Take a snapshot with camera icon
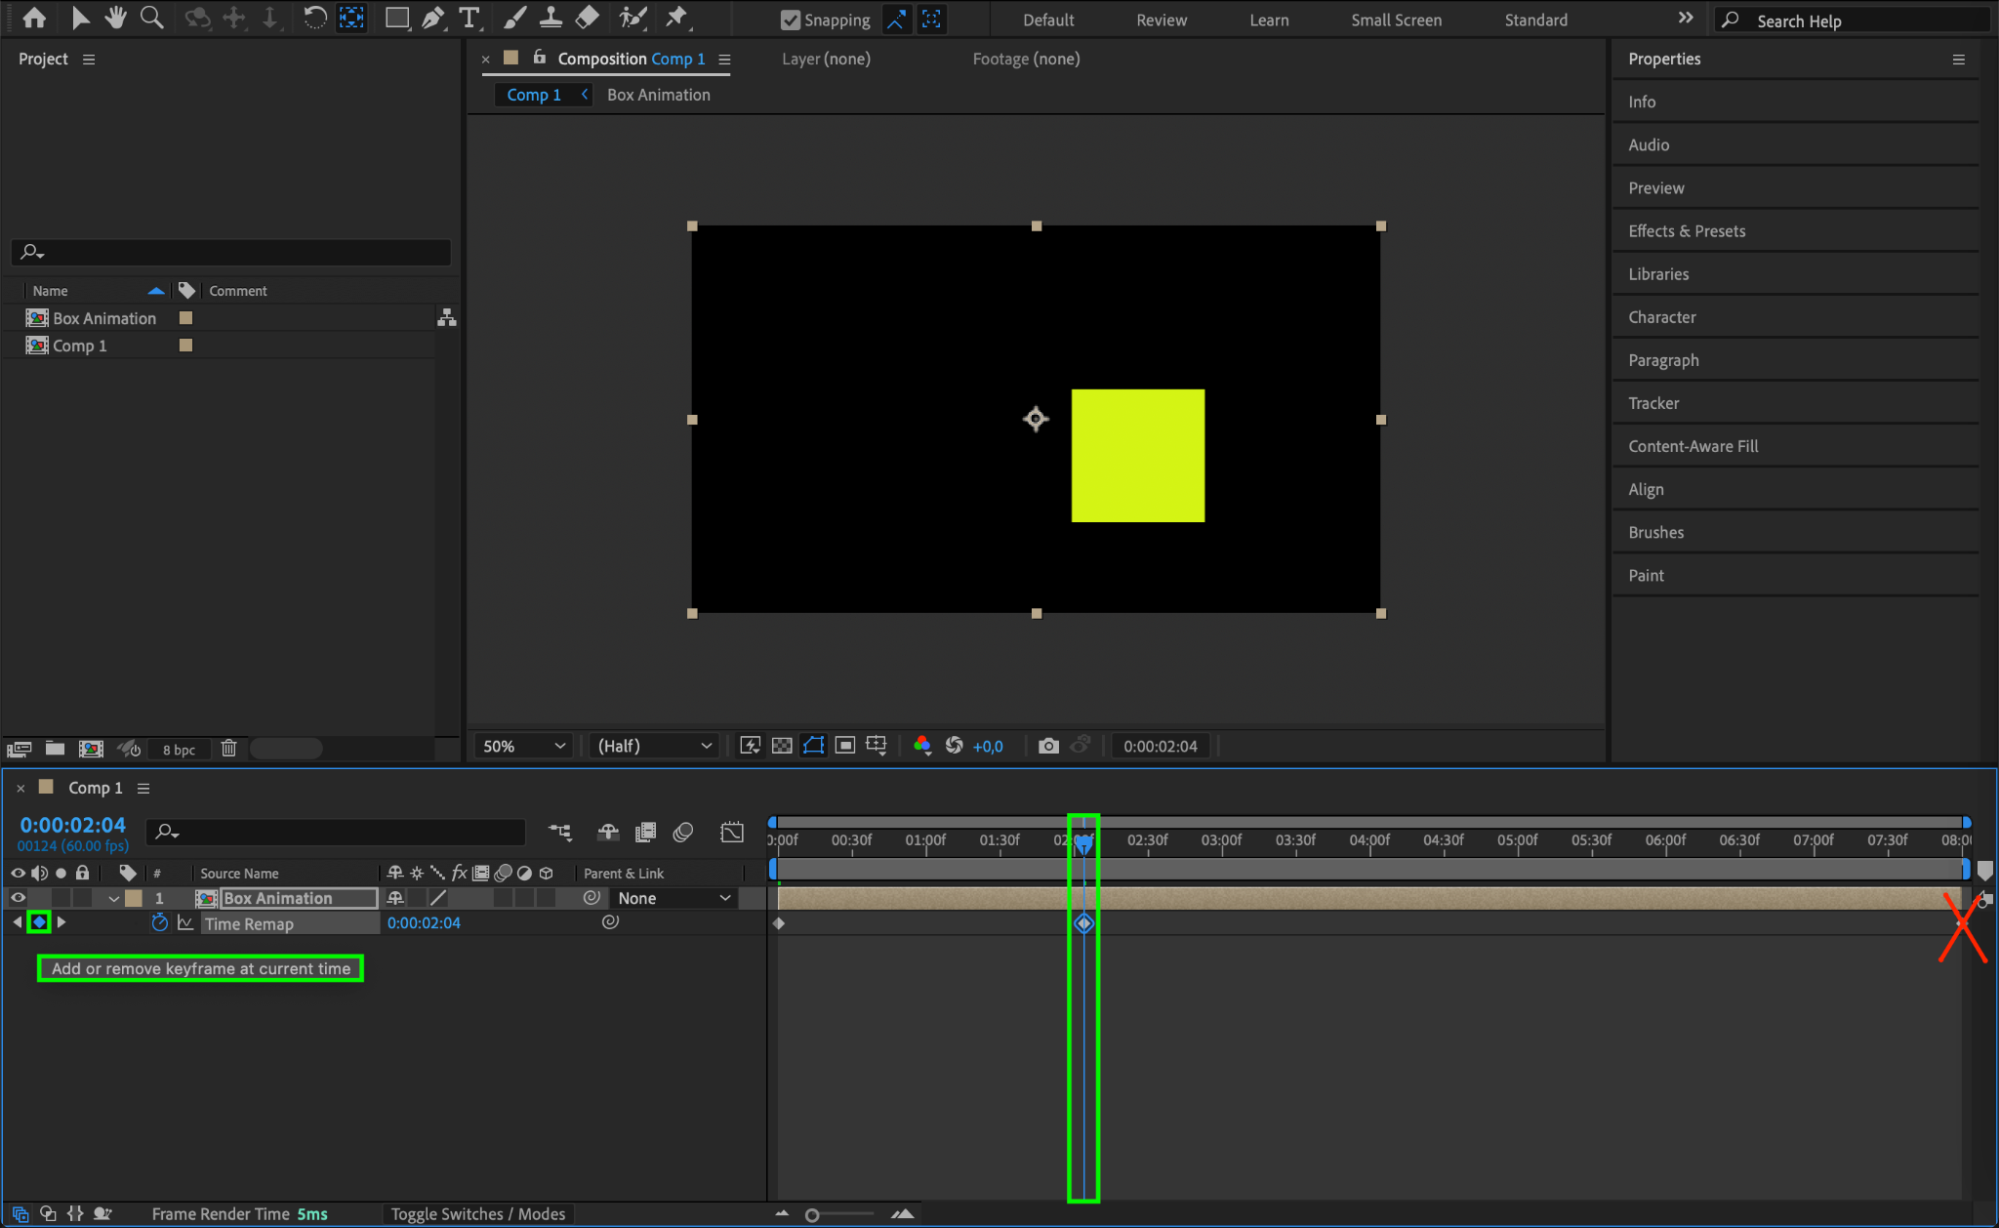The image size is (1999, 1228). coord(1048,746)
